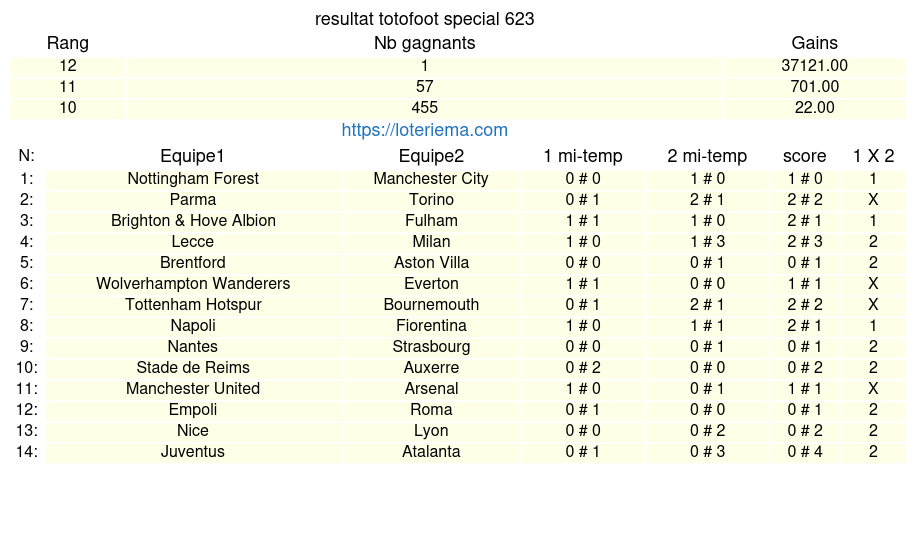This screenshot has width=914, height=540.
Task: Click the 'Equipe1' column header
Action: pyautogui.click(x=192, y=156)
